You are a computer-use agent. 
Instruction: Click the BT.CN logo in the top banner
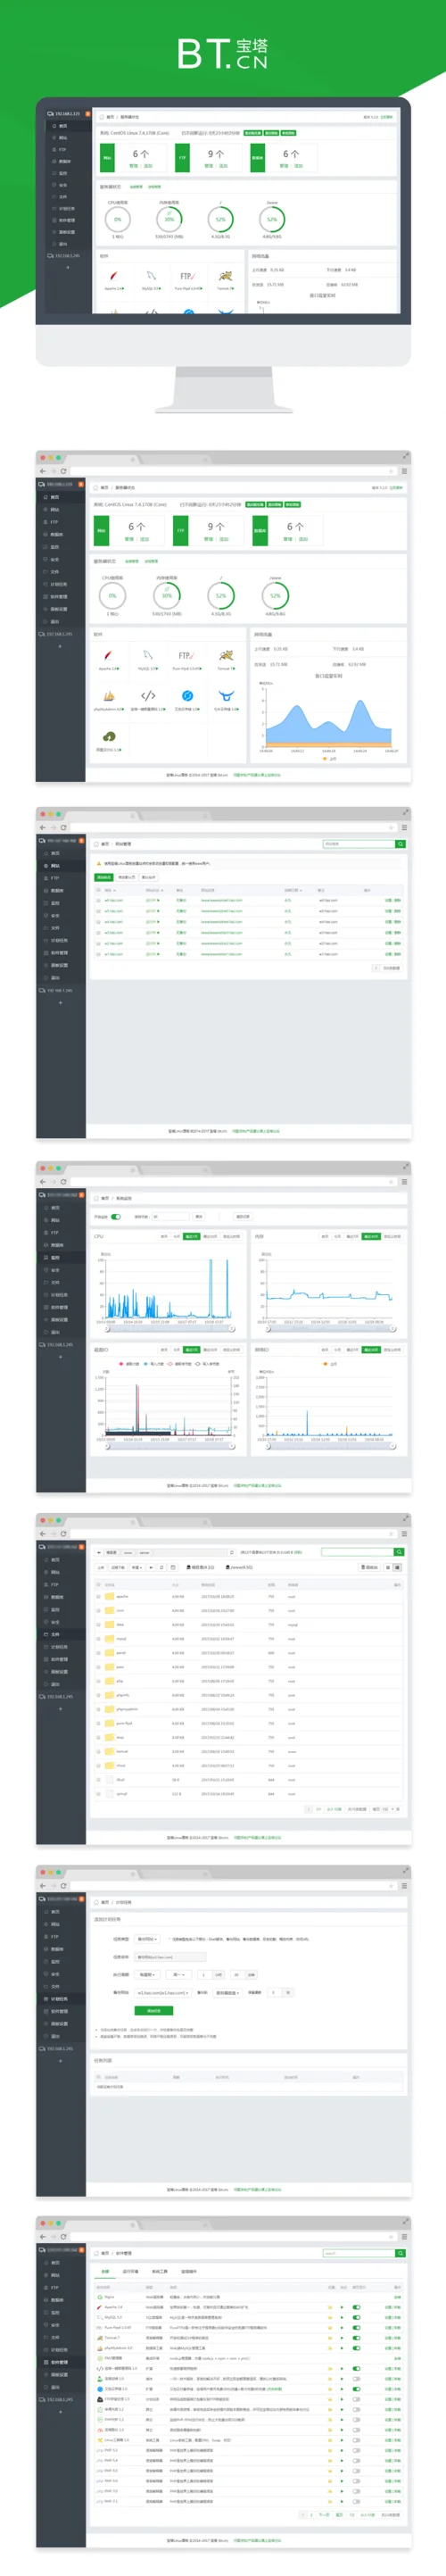[222, 53]
